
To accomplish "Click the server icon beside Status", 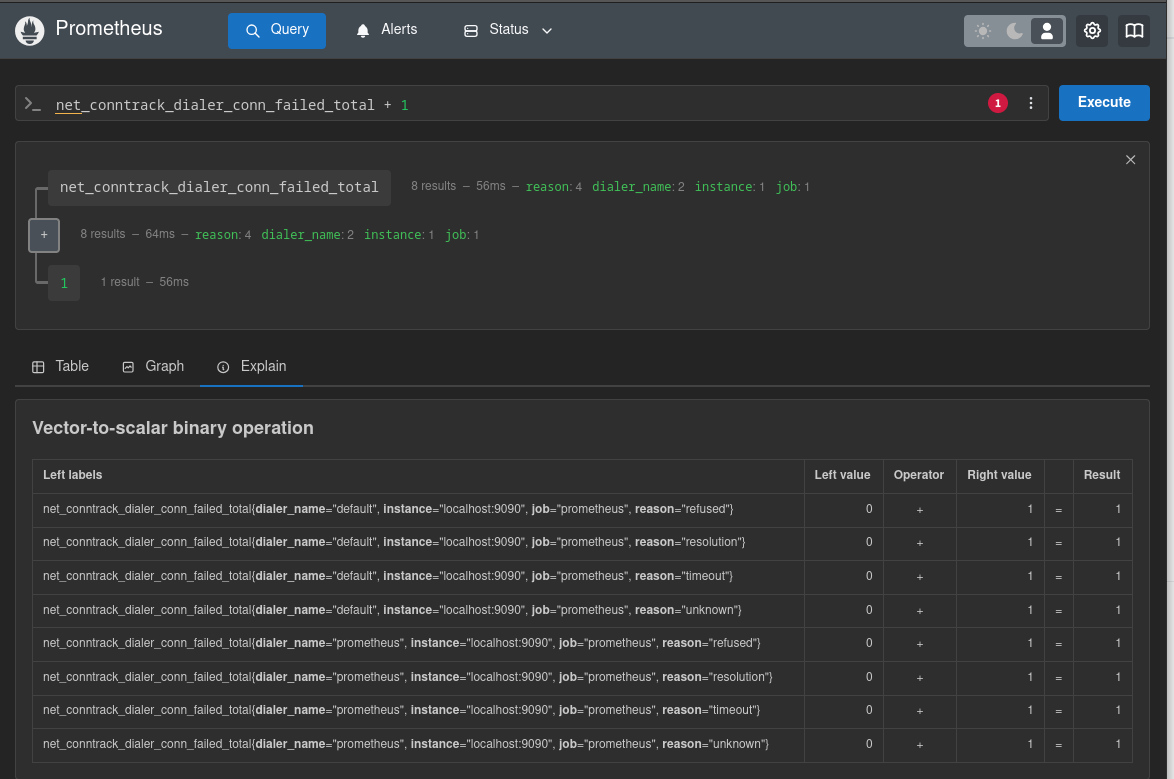I will (471, 31).
